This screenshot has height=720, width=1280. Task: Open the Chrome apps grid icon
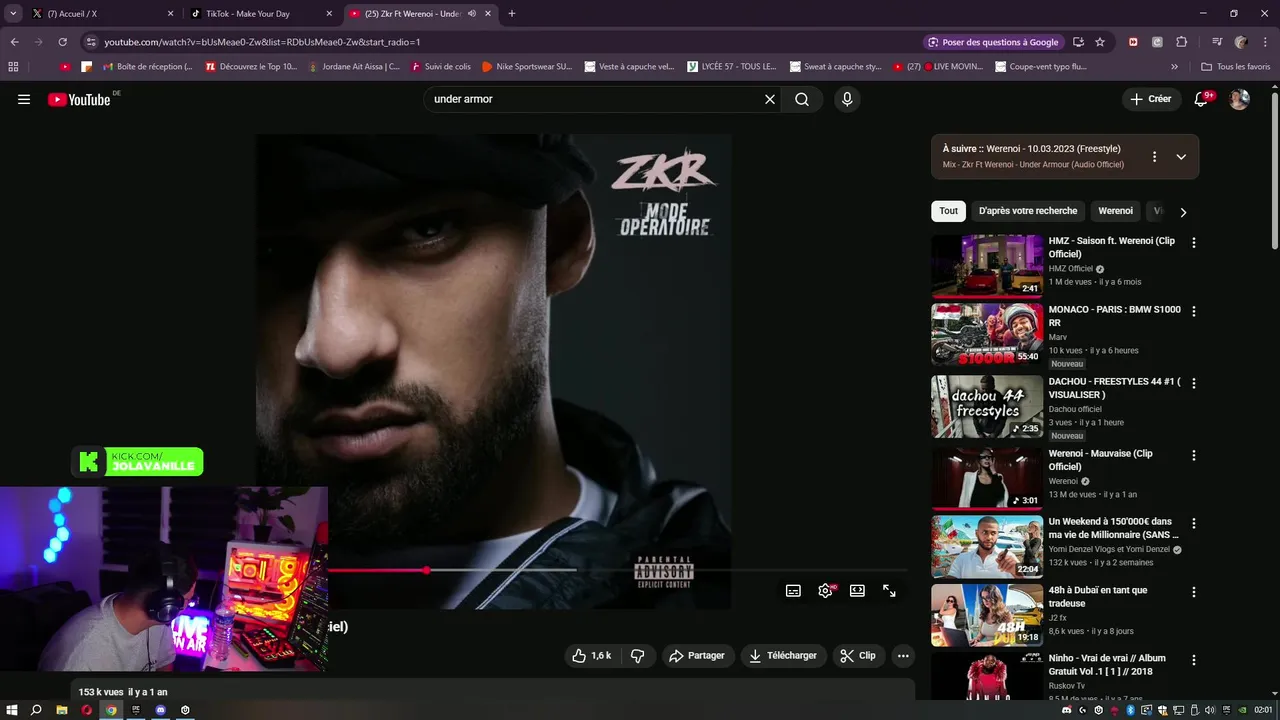click(x=13, y=67)
